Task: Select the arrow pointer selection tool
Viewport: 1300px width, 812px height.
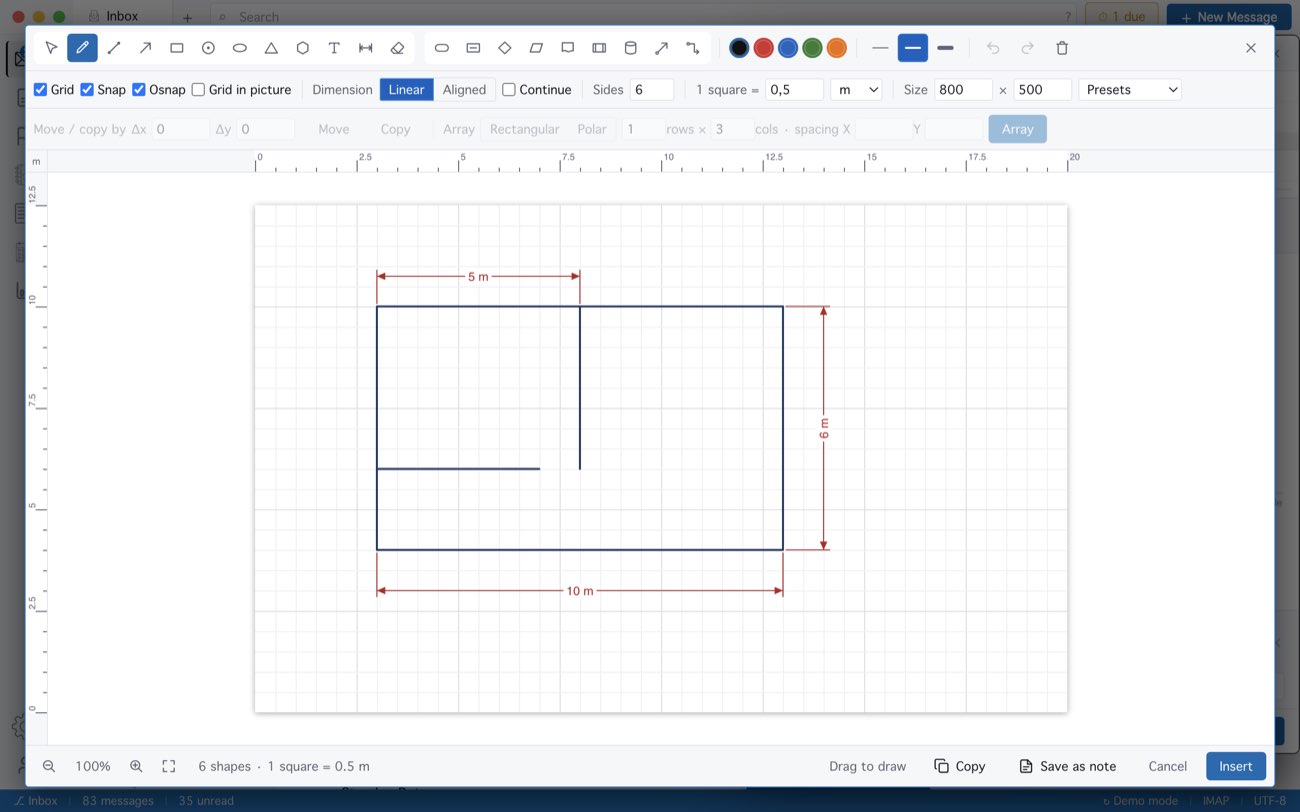Action: tap(51, 48)
